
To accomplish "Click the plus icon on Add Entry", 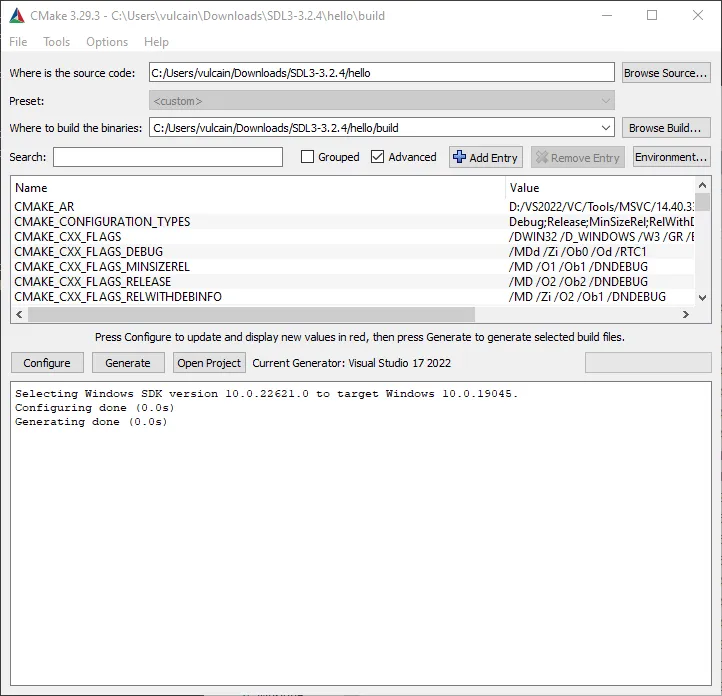I will click(459, 157).
